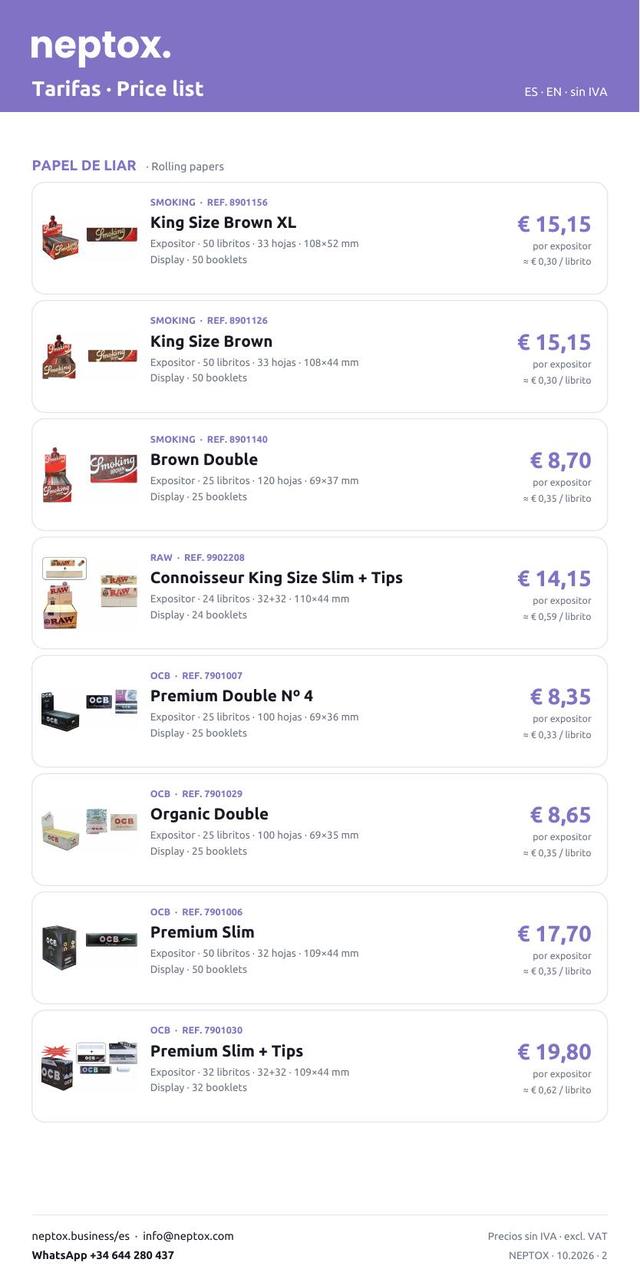Select the King Size Brown XL title

pyautogui.click(x=223, y=222)
